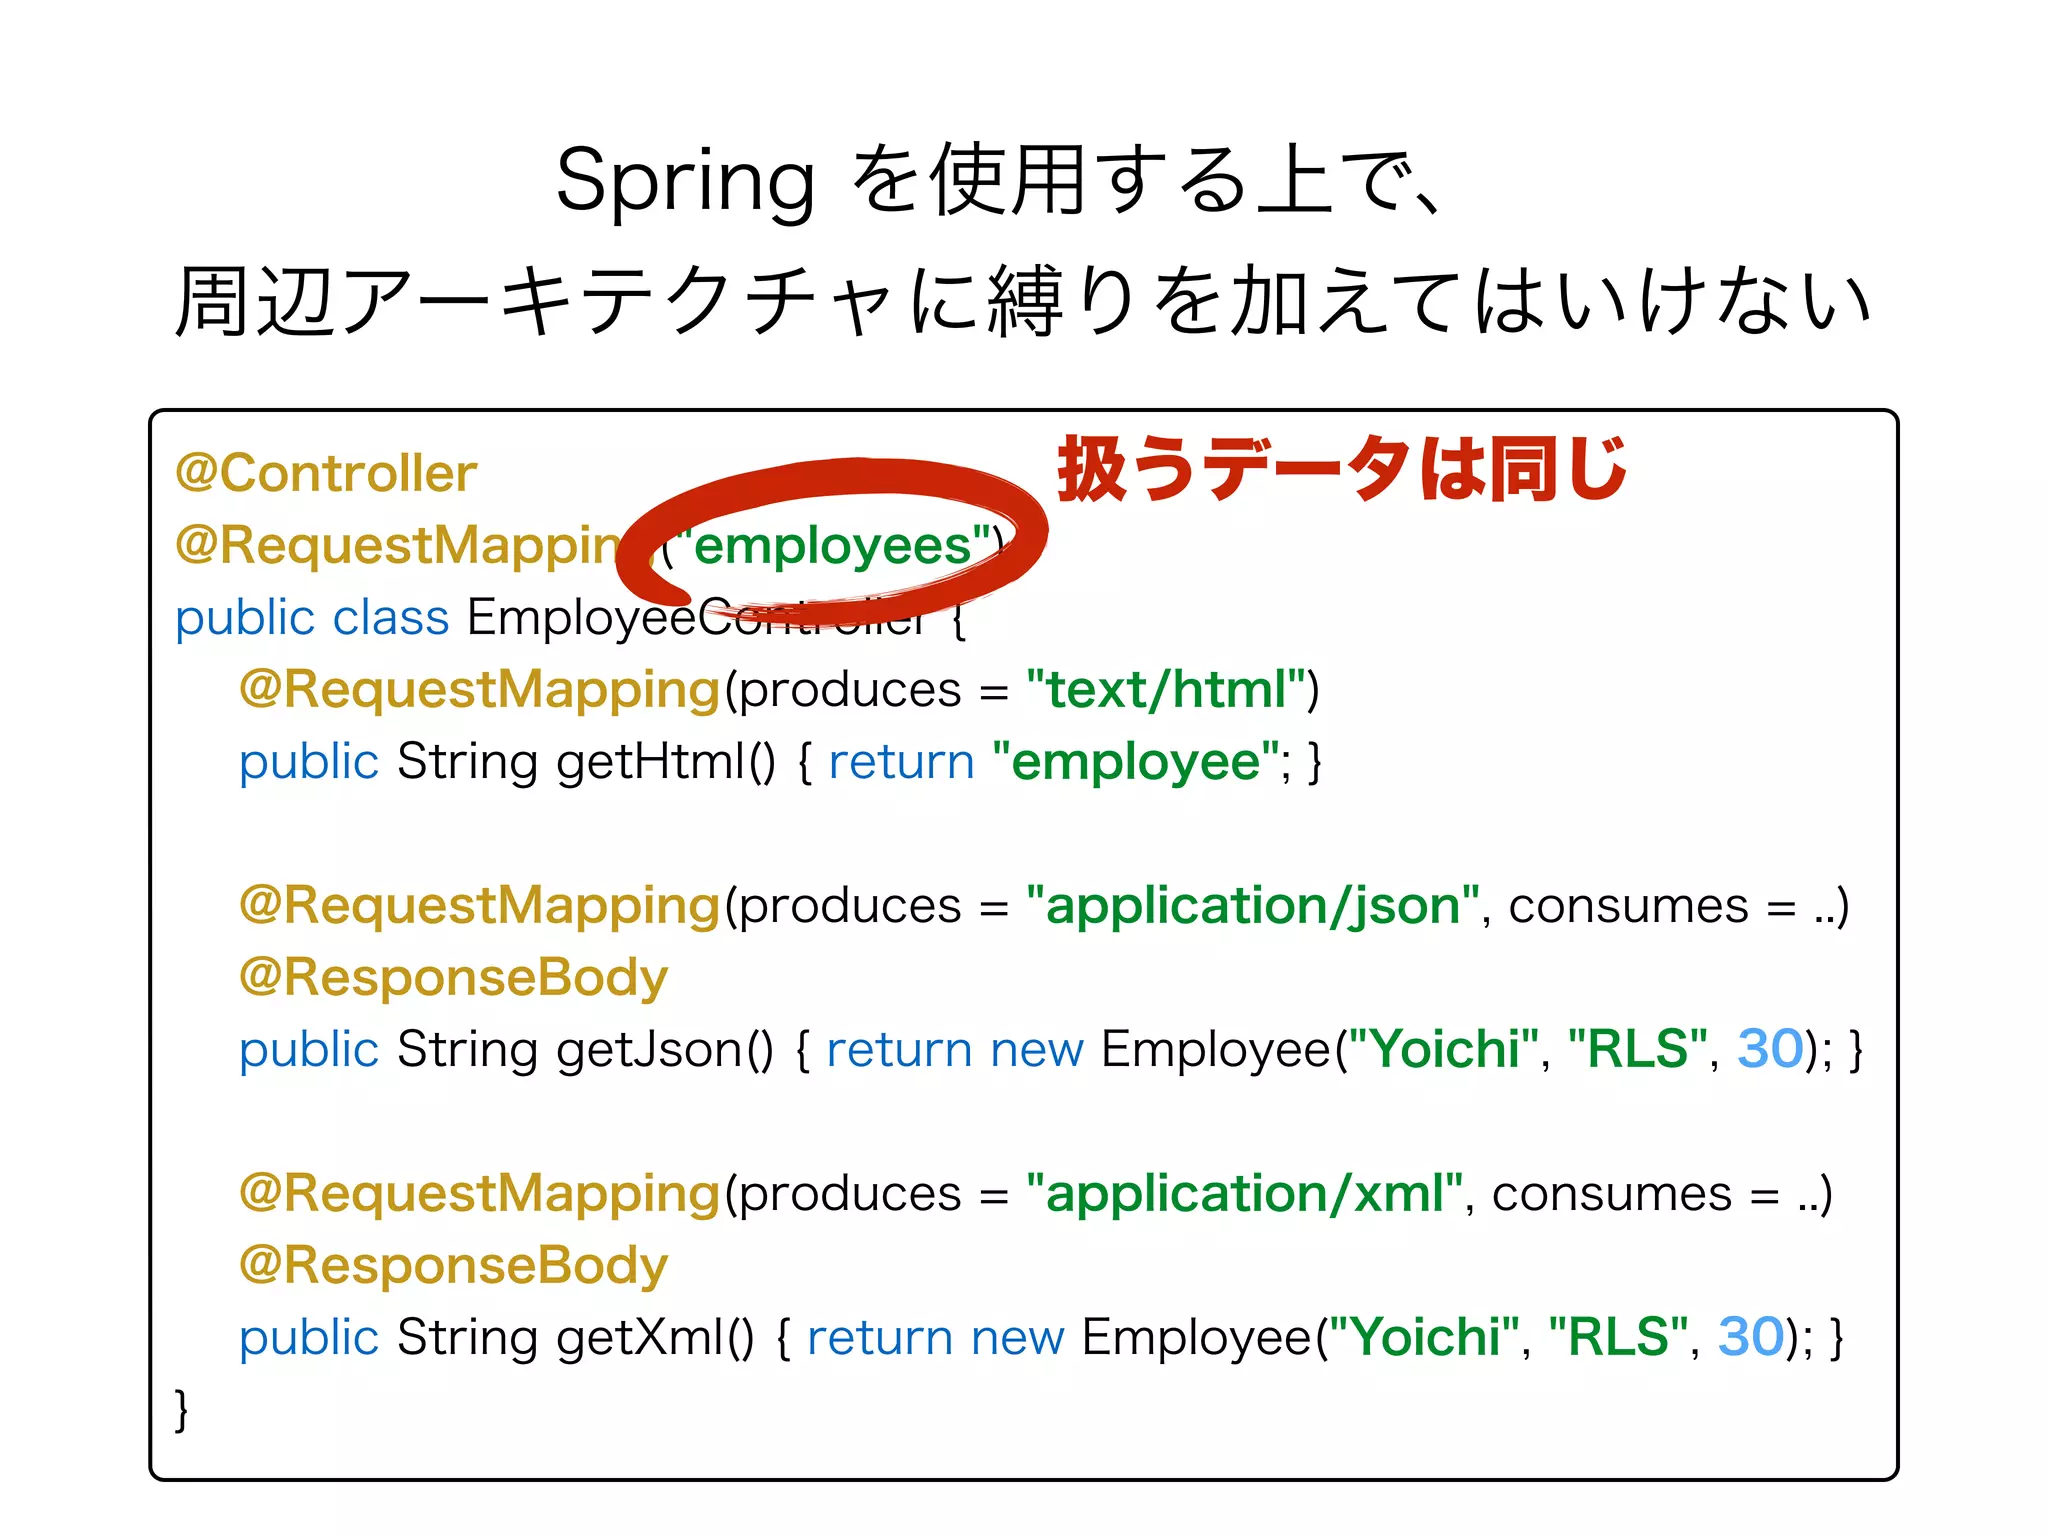Screen dimensions: 2048x1536
Task: Click the closing brace at the code end
Action: tap(181, 1410)
